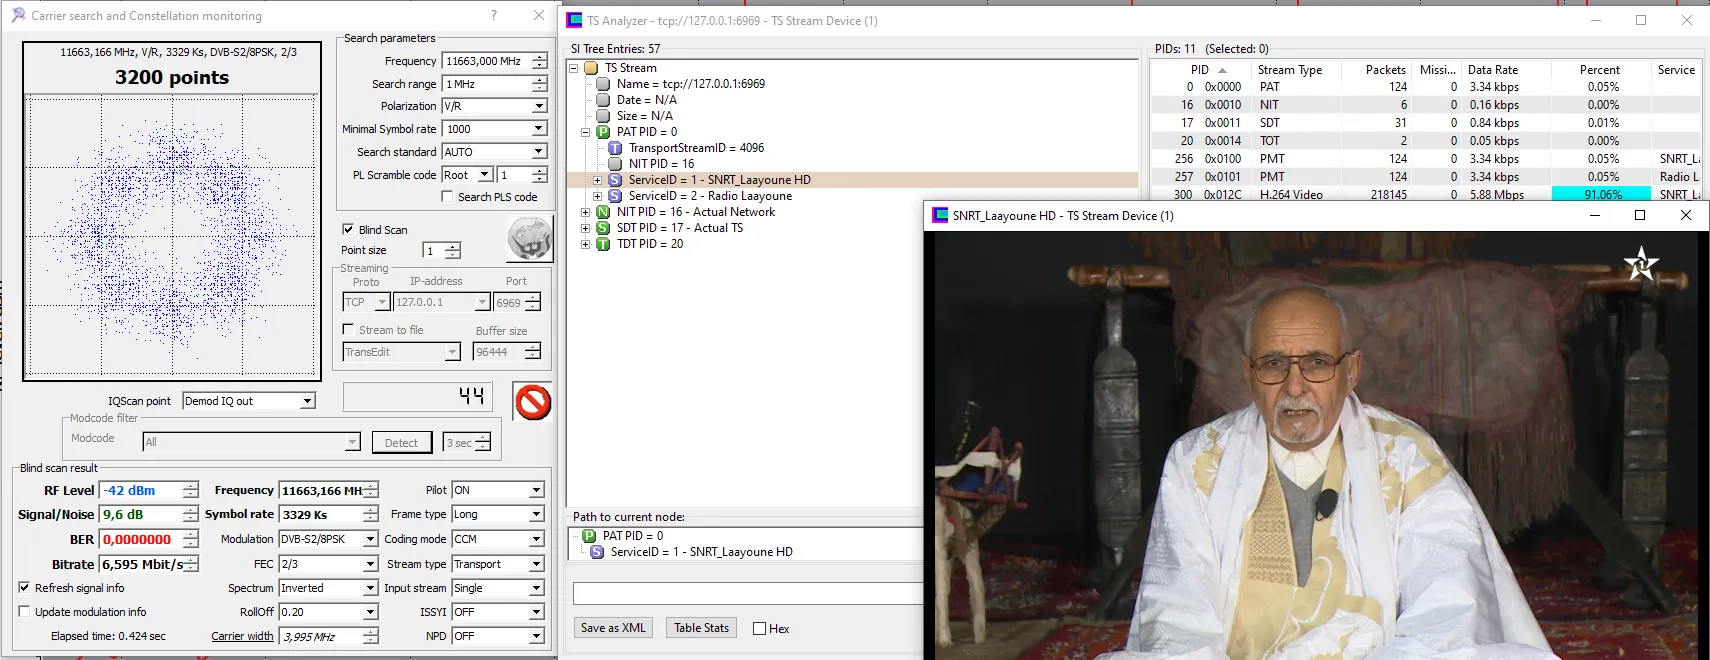
Task: Click the help question mark in Carrier search
Action: click(x=494, y=15)
